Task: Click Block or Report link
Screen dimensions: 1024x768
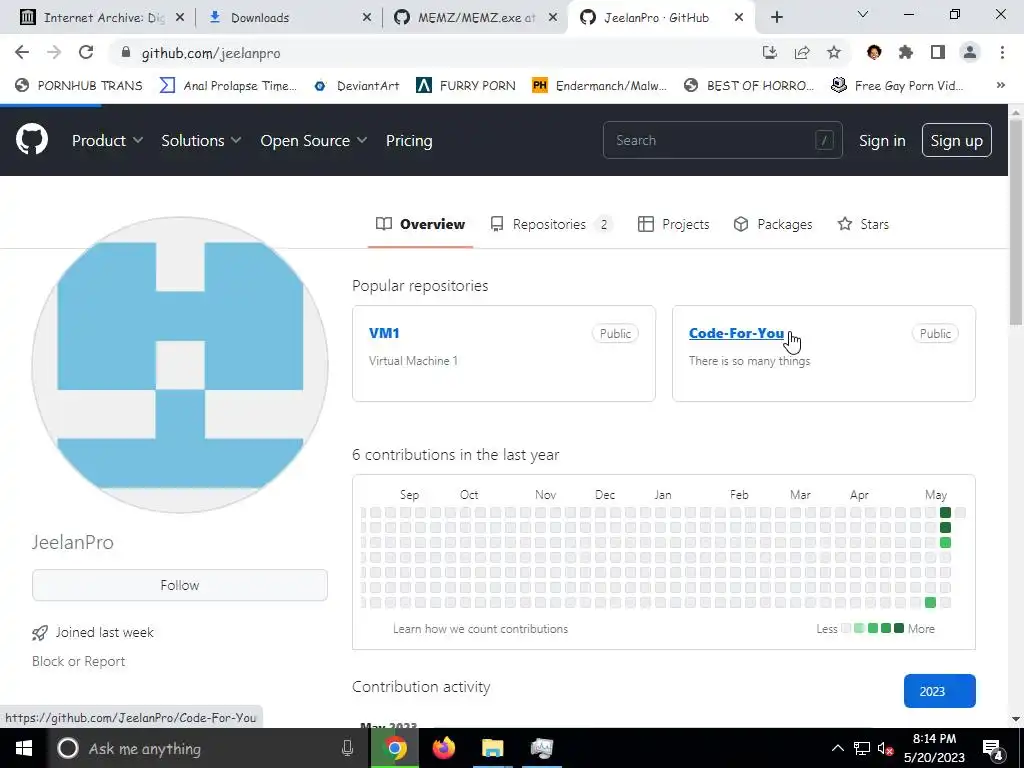Action: click(x=78, y=661)
